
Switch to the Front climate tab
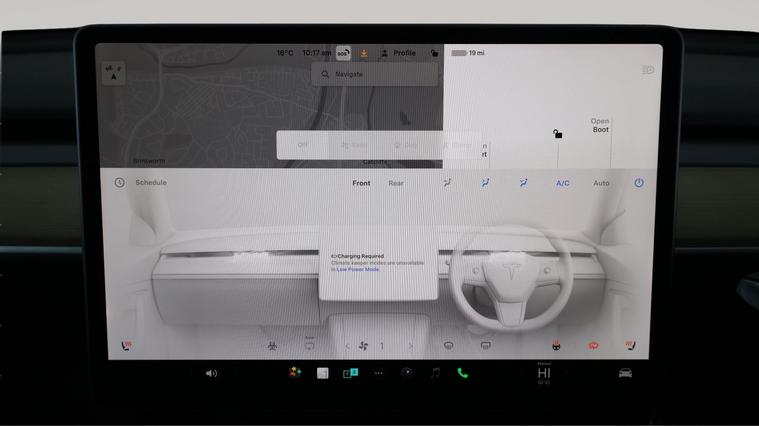[x=361, y=183]
